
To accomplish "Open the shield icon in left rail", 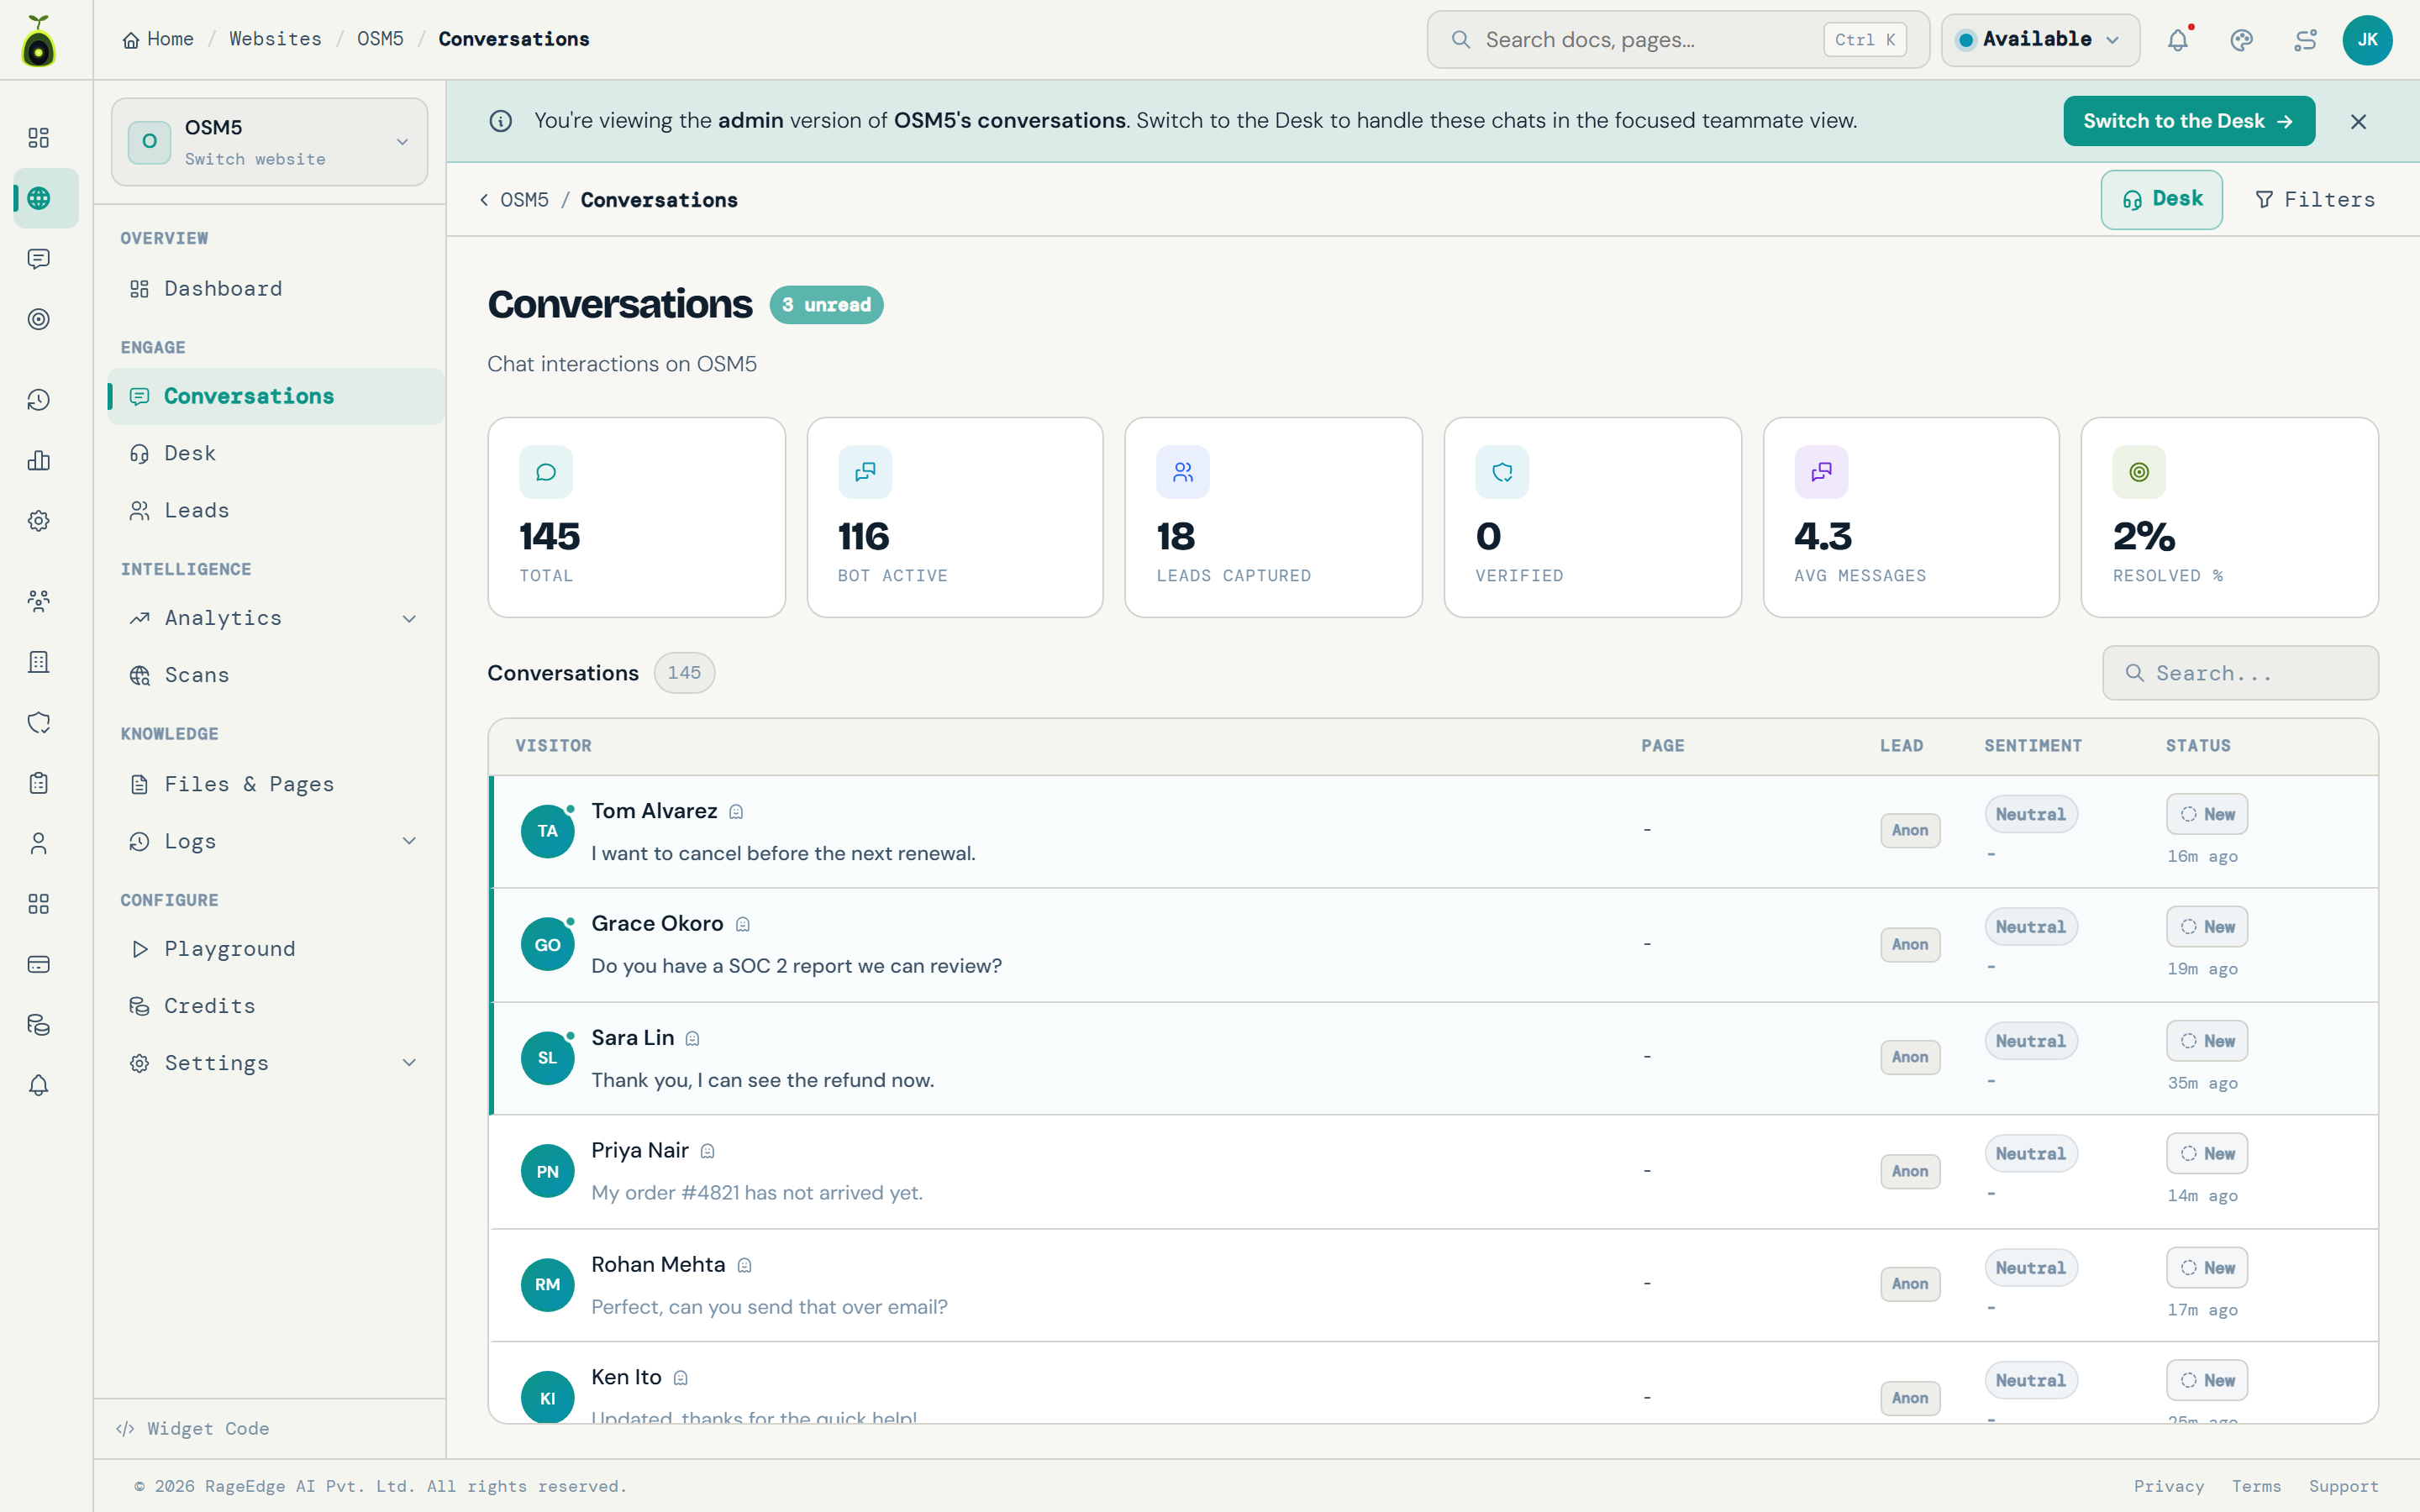I will pyautogui.click(x=38, y=722).
